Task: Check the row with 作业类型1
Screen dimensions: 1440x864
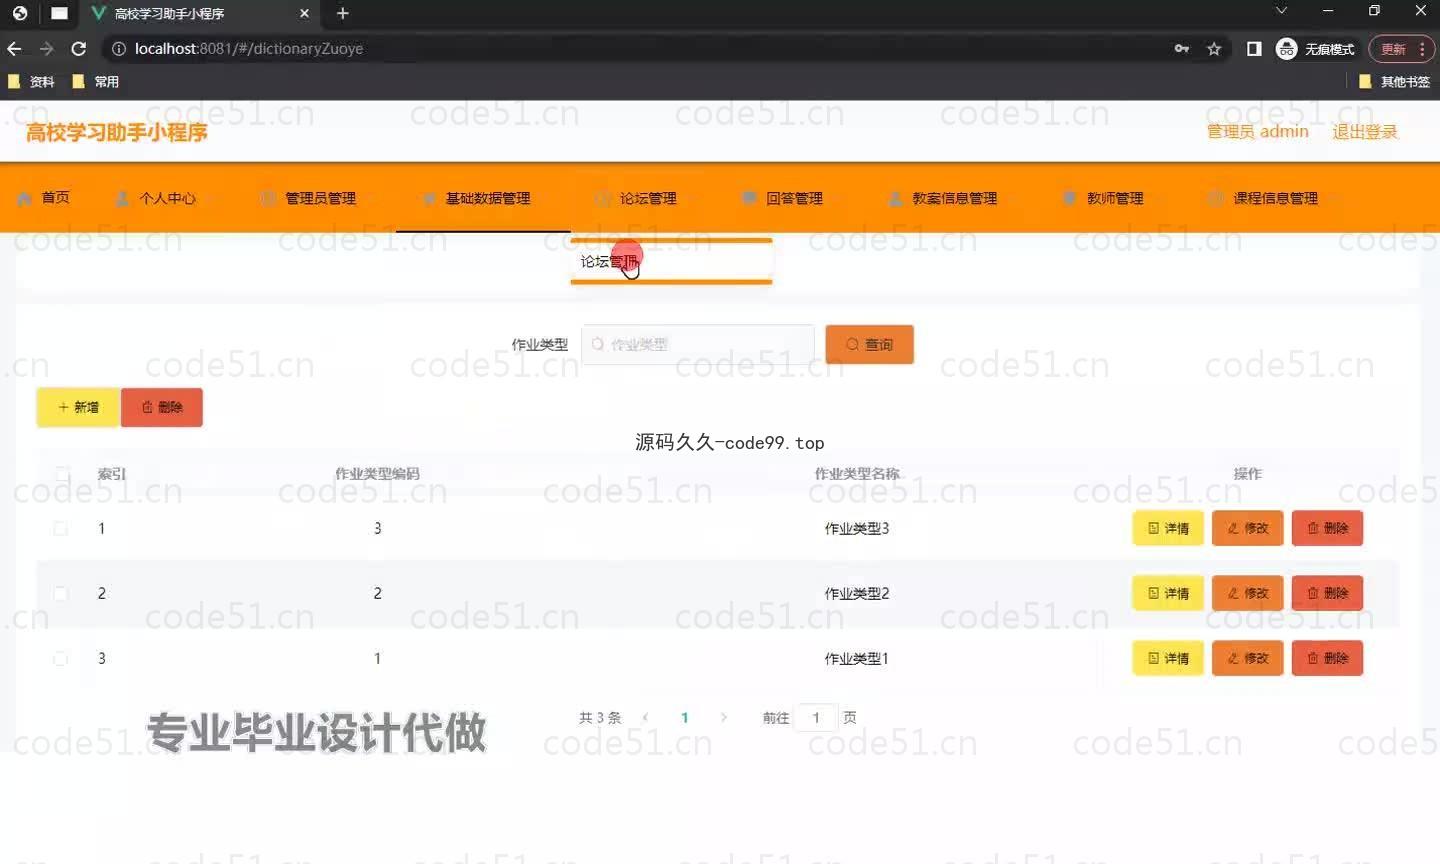Action: pyautogui.click(x=60, y=658)
